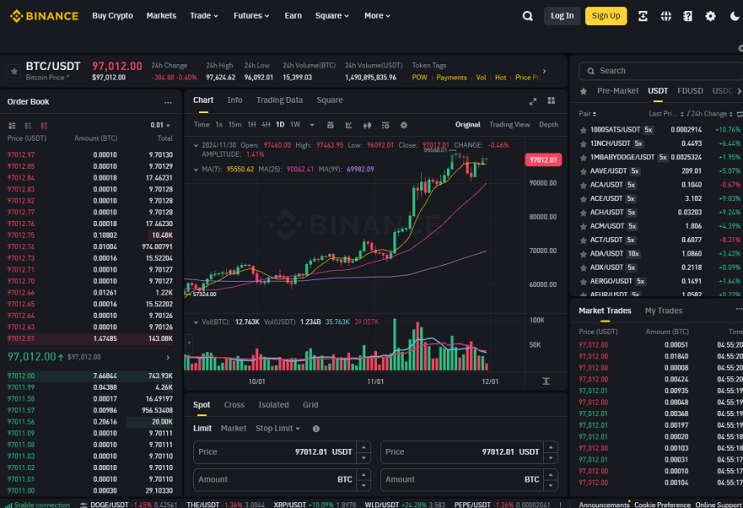Open the search magnifier in top navigation
Viewport: 743px width, 508px height.
[527, 16]
